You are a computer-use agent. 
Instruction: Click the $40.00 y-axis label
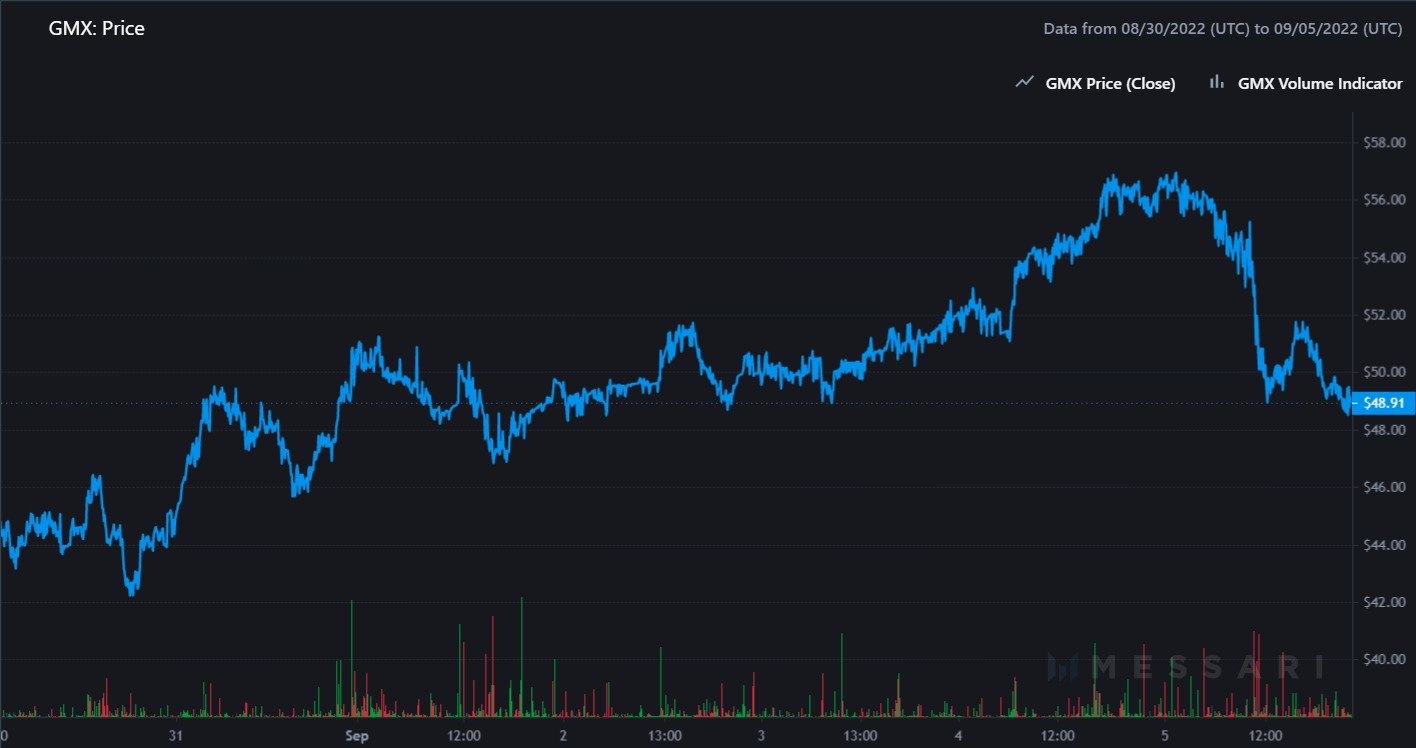[x=1385, y=659]
